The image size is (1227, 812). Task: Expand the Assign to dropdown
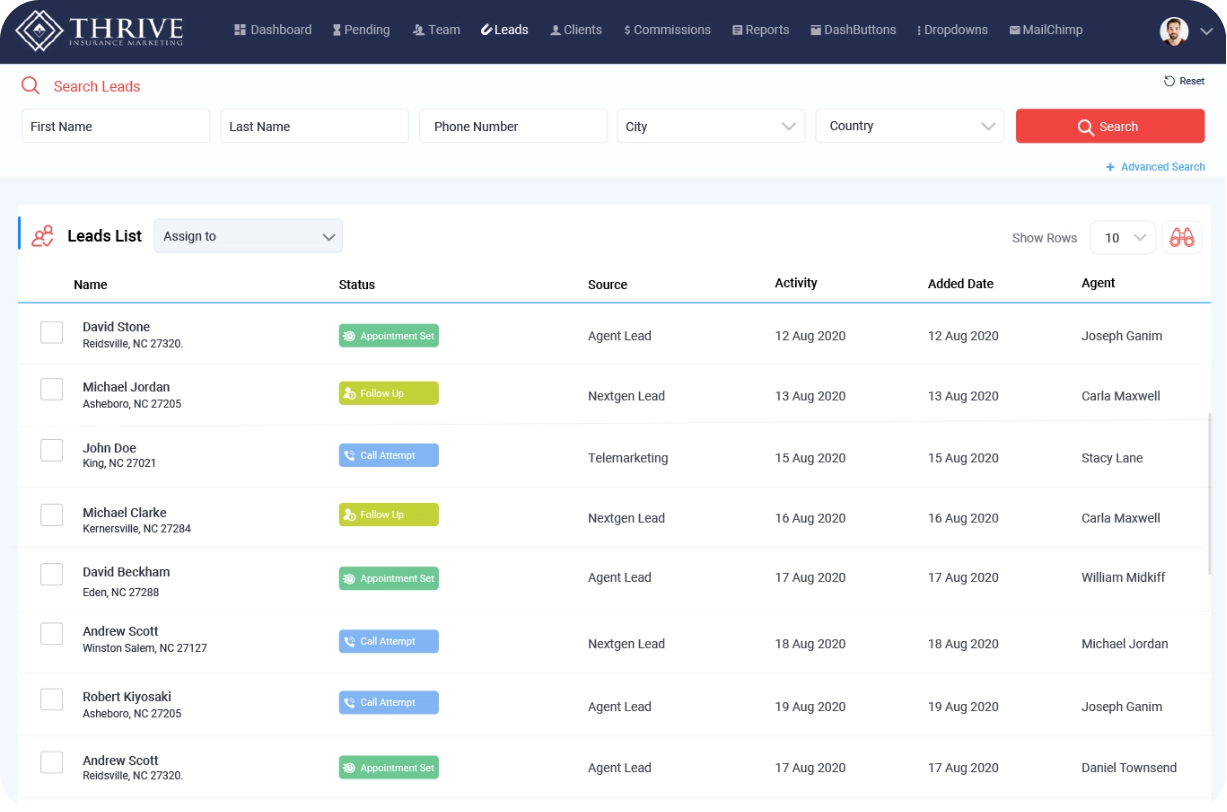(x=248, y=236)
